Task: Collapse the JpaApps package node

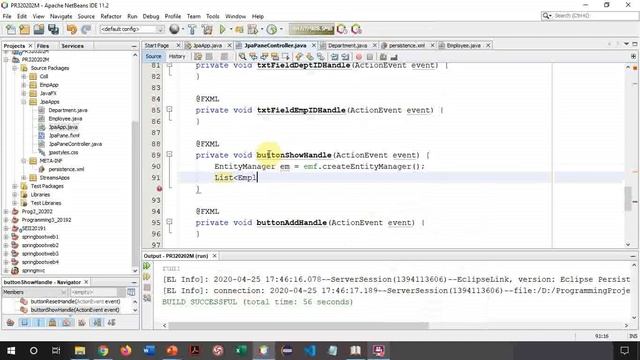Action: pos(24,102)
